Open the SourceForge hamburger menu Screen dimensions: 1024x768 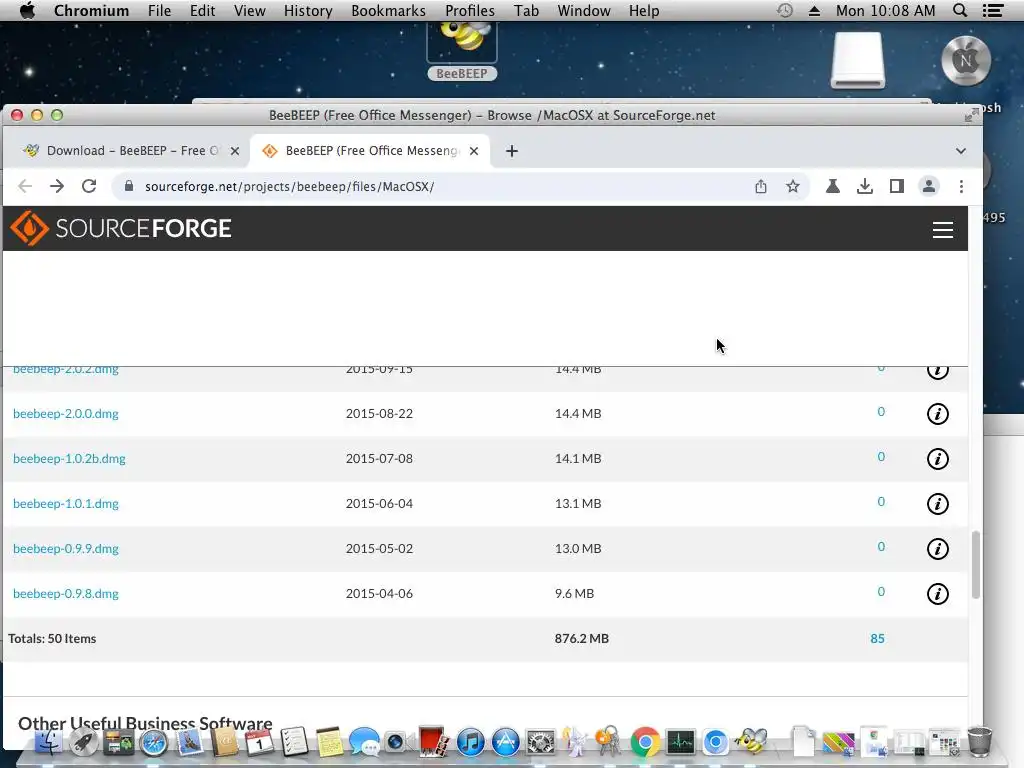click(x=942, y=229)
